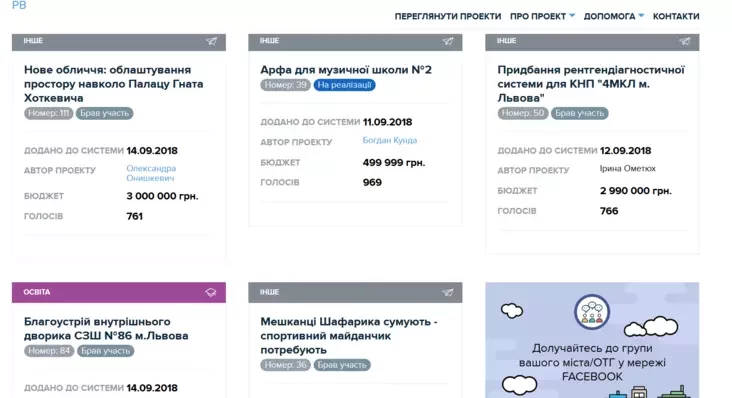The width and height of the screenshot is (732, 398).
Task: Expand the ДОПОМОГА dropdown arrow
Action: (x=641, y=16)
